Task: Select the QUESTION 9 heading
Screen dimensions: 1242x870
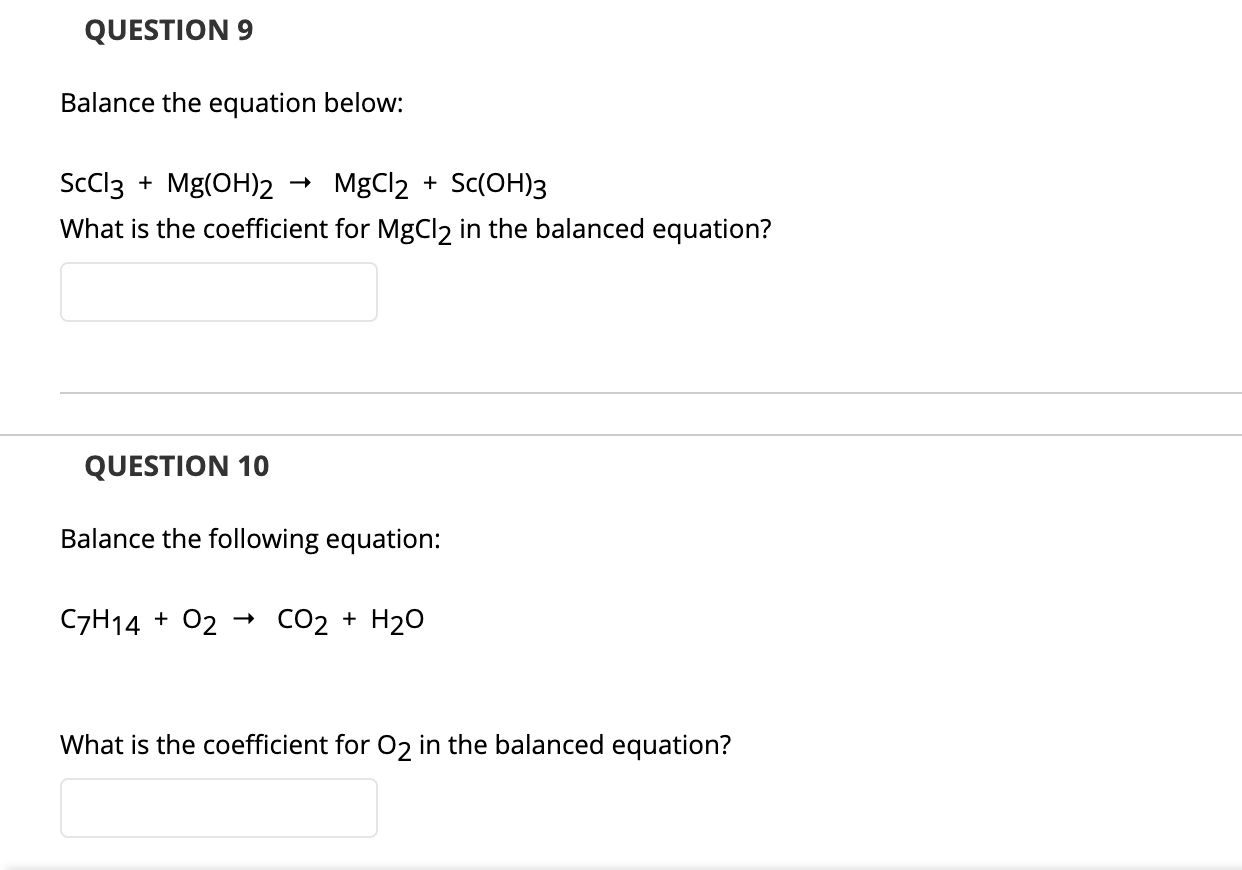Action: point(170,30)
